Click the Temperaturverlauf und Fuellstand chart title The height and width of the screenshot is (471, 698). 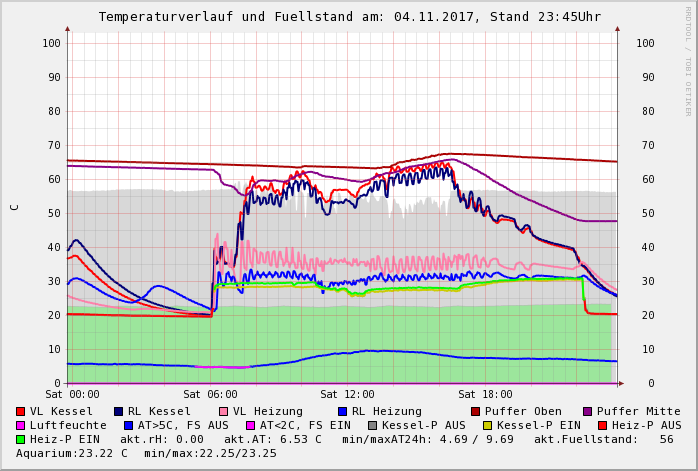coord(349,17)
